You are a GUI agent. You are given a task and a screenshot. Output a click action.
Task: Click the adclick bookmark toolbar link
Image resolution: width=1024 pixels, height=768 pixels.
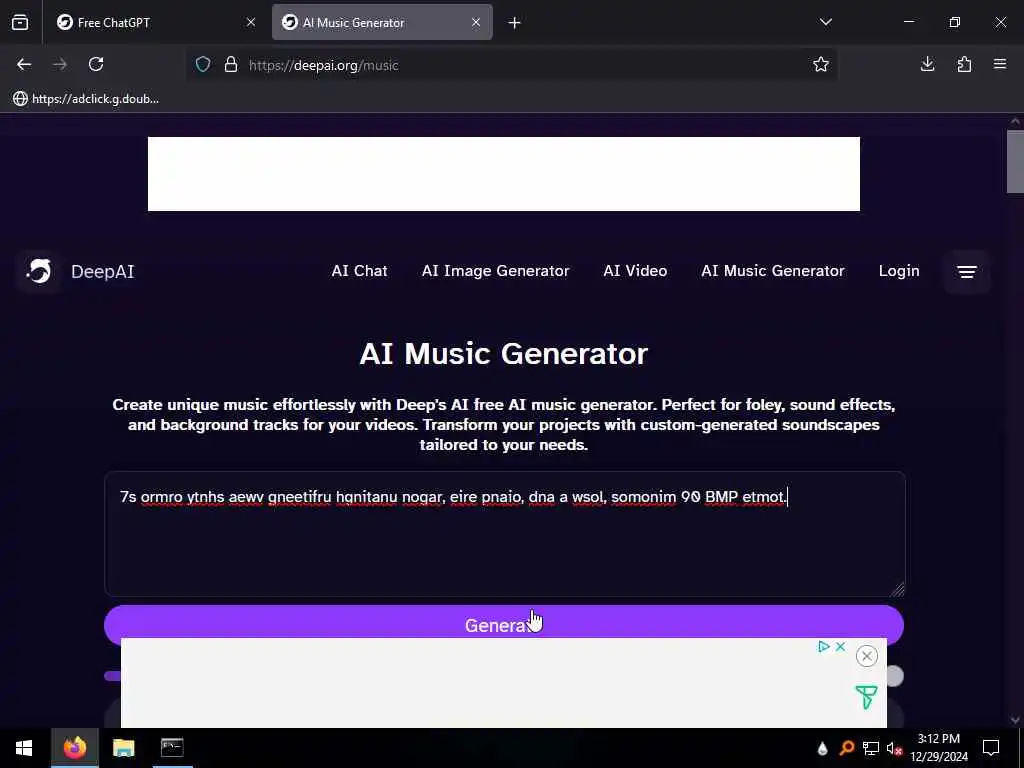coord(86,99)
